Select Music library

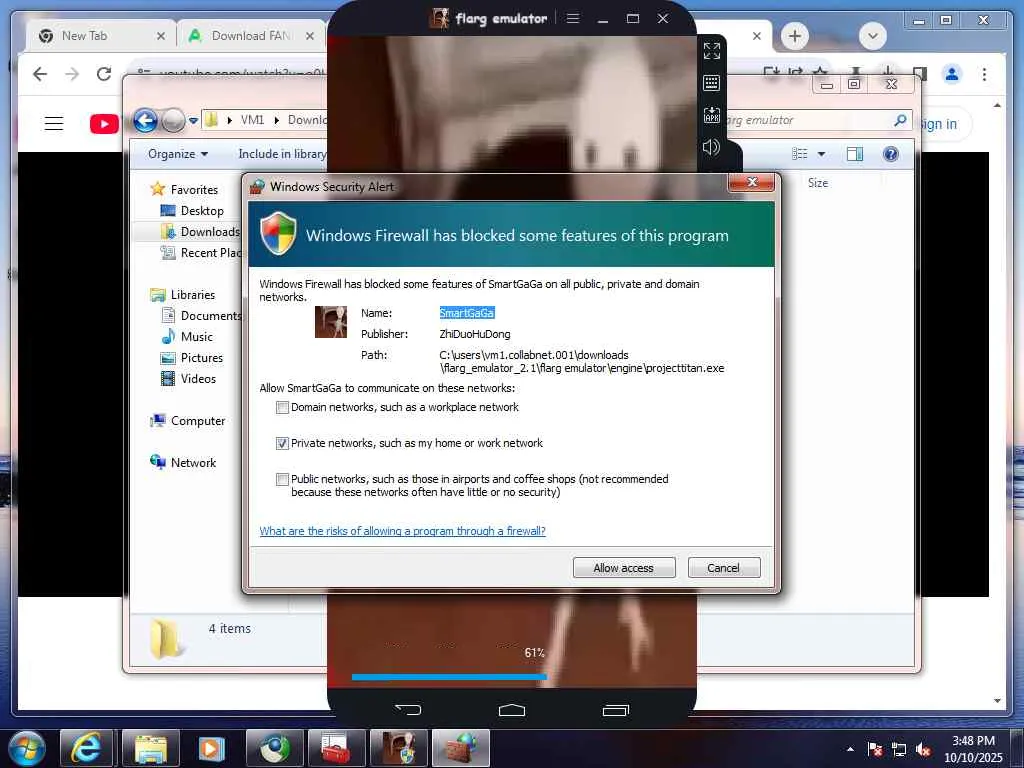(x=196, y=337)
